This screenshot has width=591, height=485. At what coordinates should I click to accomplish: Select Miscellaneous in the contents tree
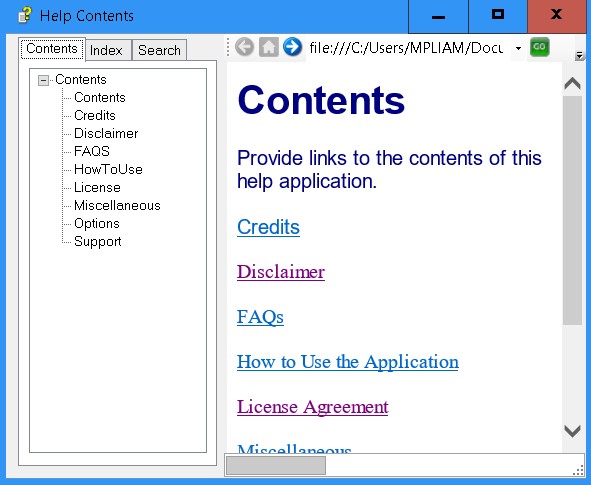point(117,205)
